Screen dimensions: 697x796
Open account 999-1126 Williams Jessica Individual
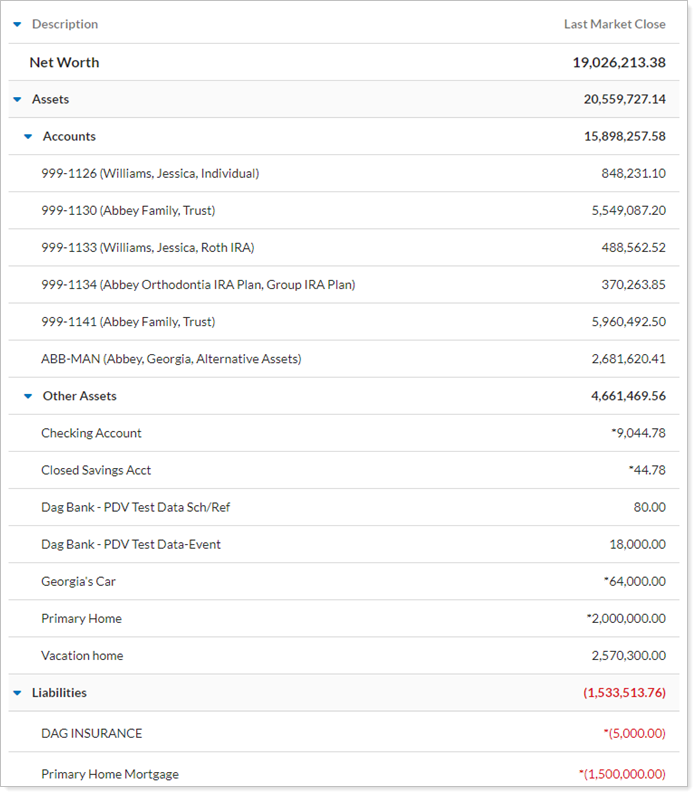[150, 174]
